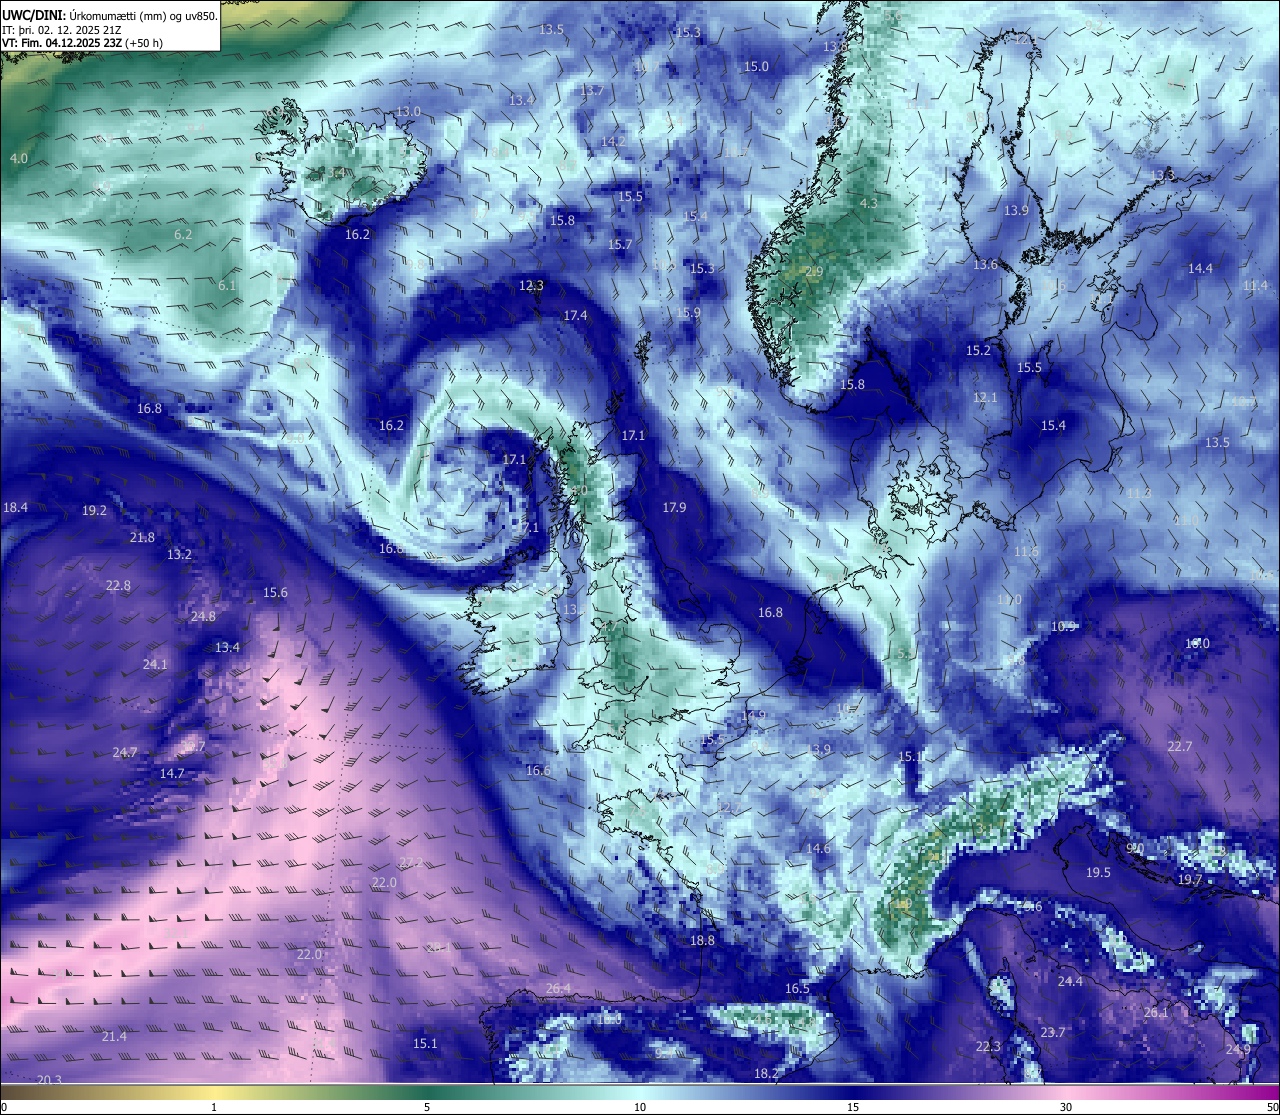Image resolution: width=1280 pixels, height=1115 pixels.
Task: Click the 12.1 value label
Action: click(985, 398)
